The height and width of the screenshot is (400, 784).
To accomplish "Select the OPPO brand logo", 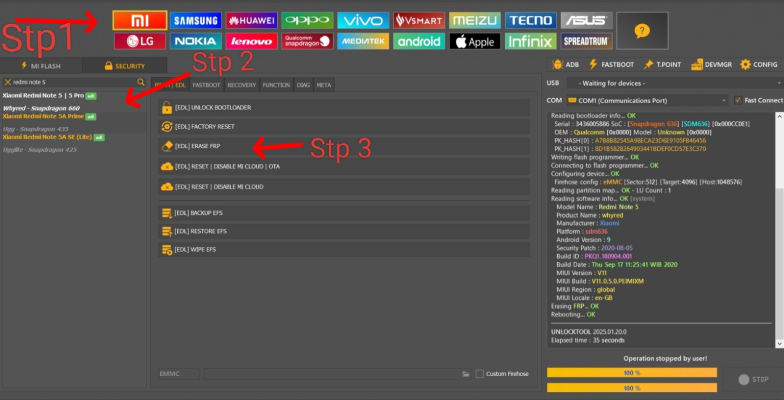I will point(308,20).
